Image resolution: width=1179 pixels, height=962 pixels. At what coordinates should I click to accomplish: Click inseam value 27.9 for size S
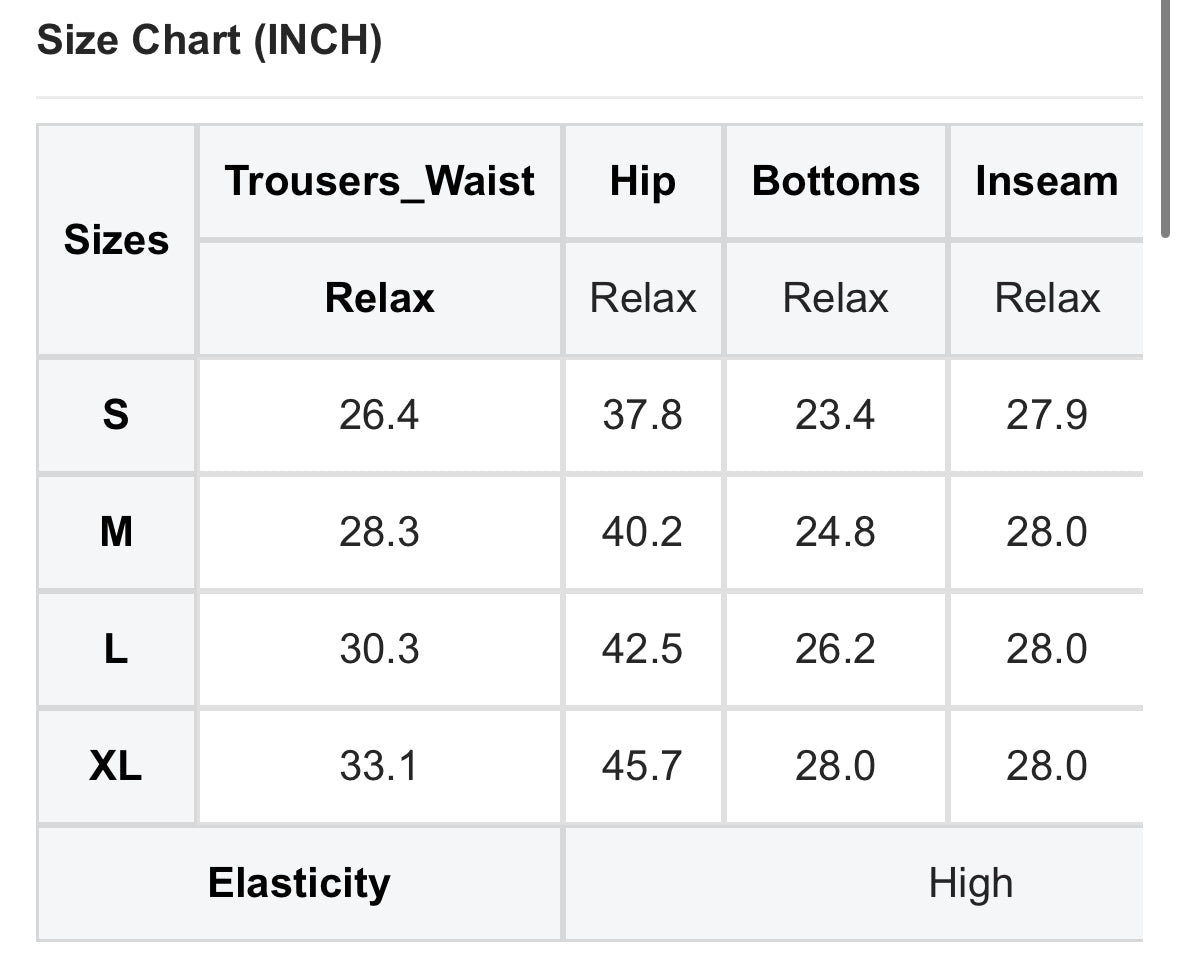pos(1046,414)
